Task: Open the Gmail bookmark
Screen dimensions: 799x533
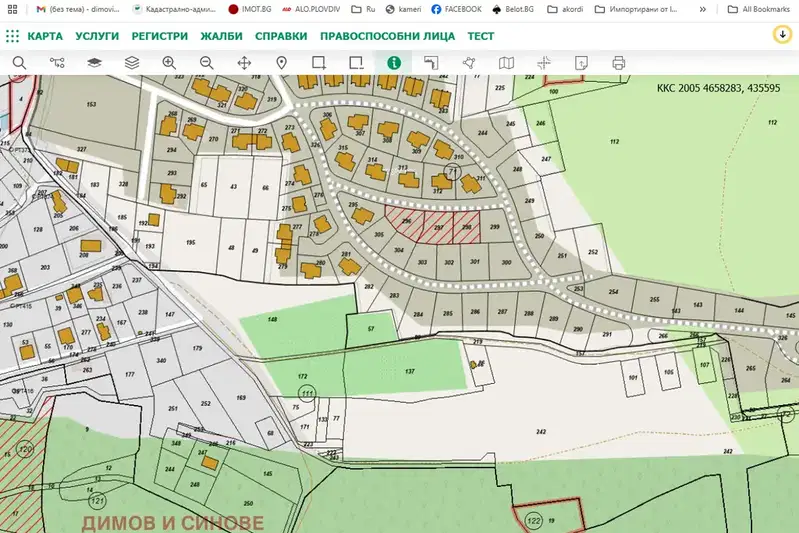Action: (77, 9)
